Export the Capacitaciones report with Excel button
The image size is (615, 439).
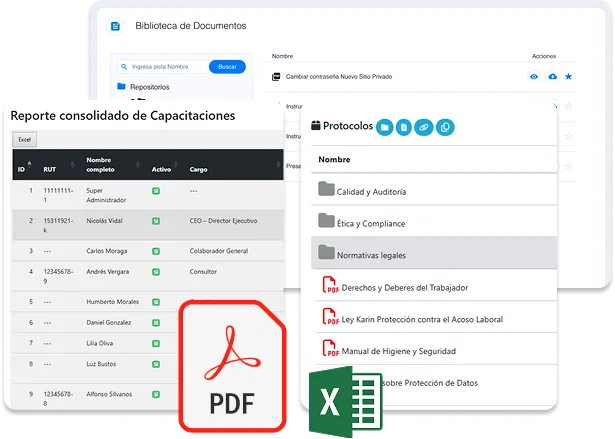pos(24,140)
